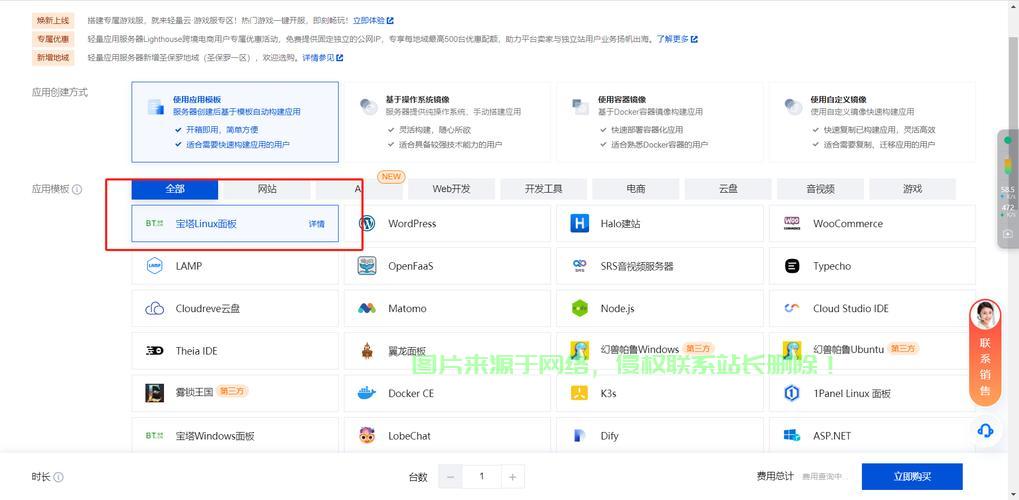Click the 宝塔Windows面板 logo icon
This screenshot has height=500, width=1019.
[x=155, y=436]
